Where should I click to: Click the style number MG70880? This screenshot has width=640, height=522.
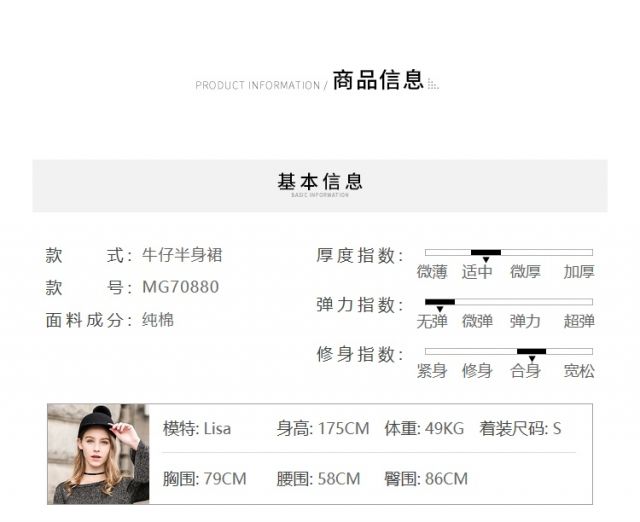[180, 287]
